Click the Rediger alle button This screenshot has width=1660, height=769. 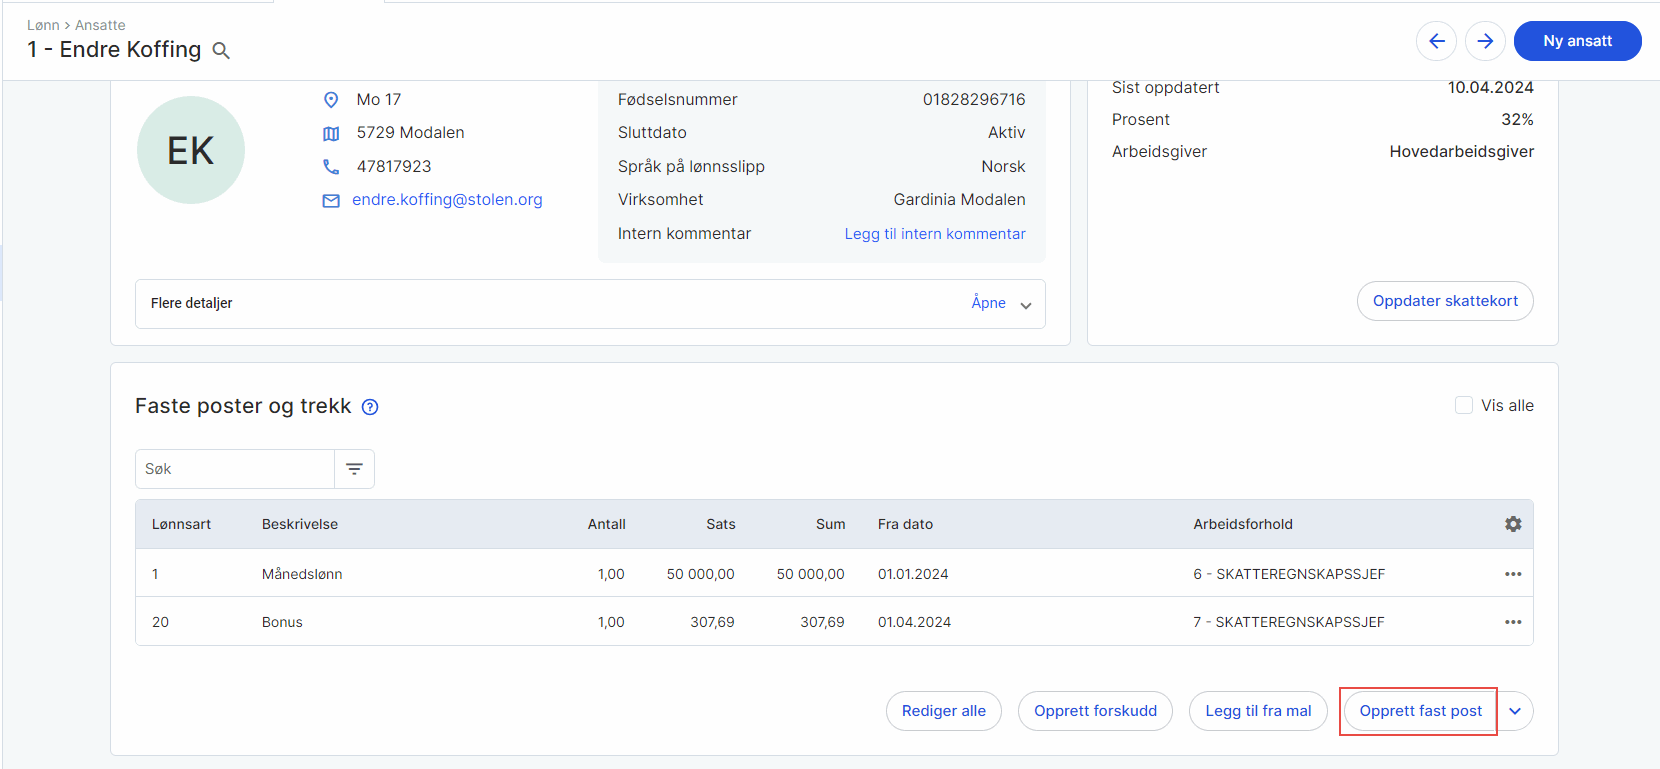pyautogui.click(x=943, y=711)
